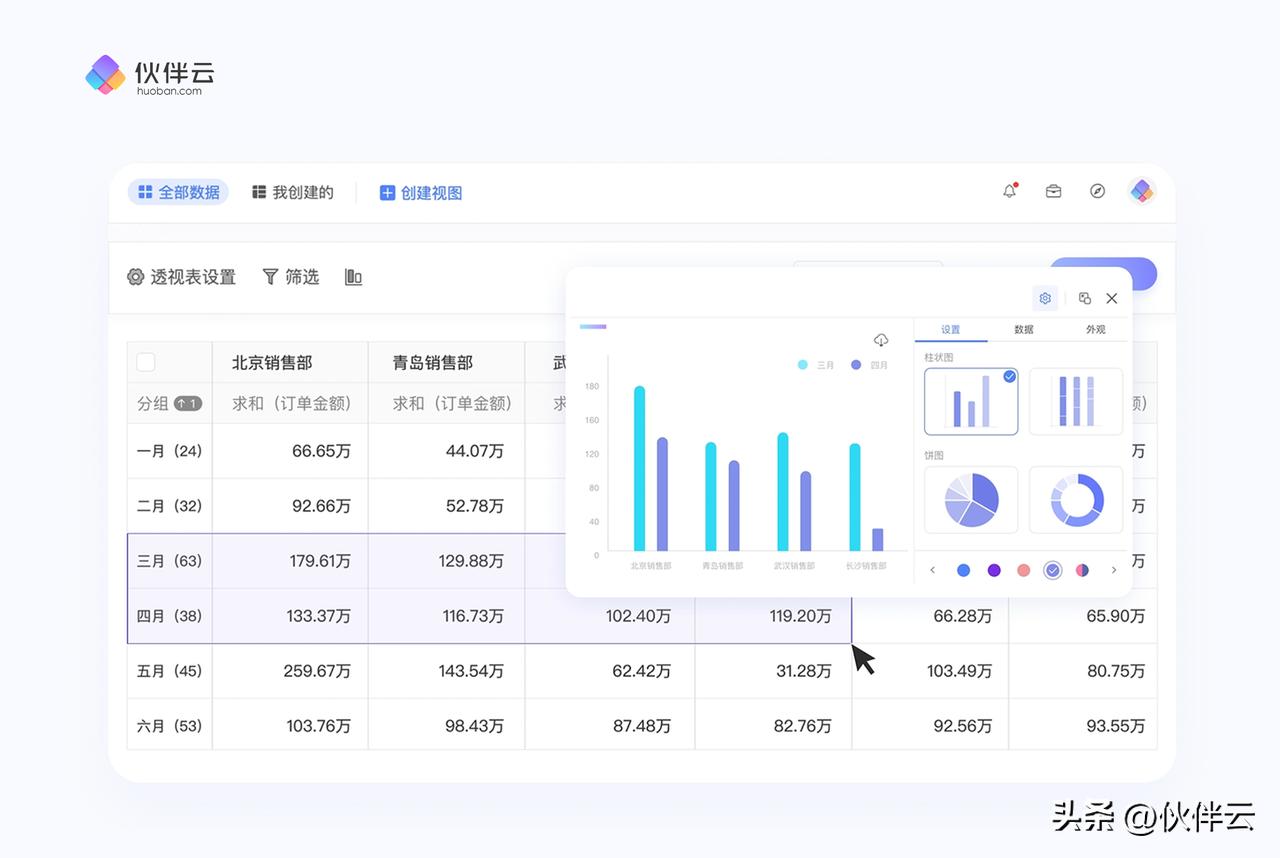Select the donut chart style thumbnail

click(x=1075, y=499)
